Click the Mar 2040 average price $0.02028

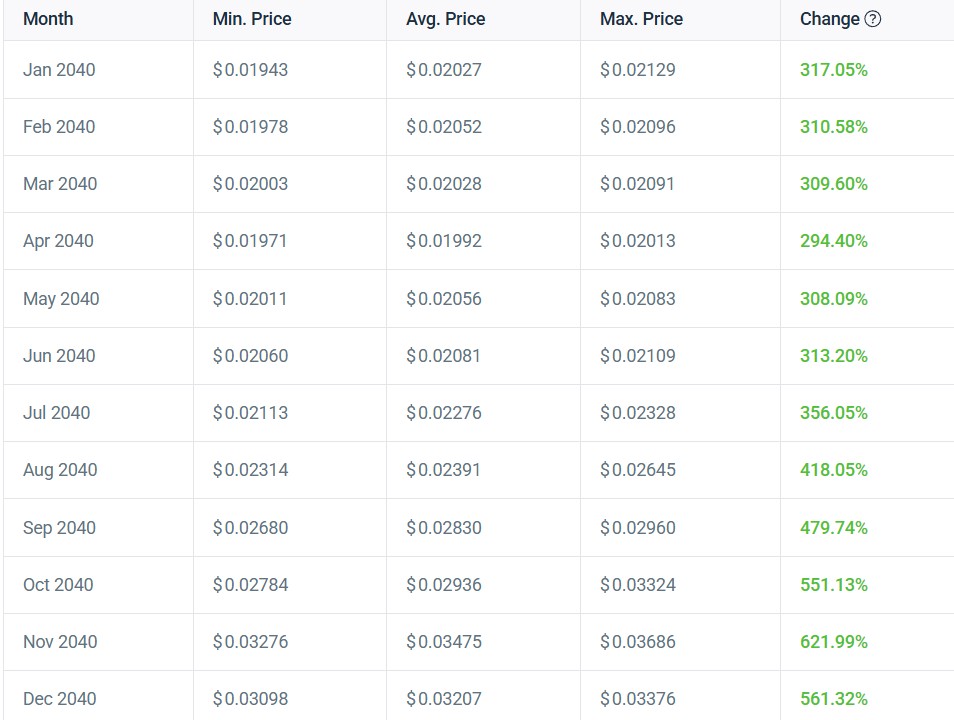[443, 184]
